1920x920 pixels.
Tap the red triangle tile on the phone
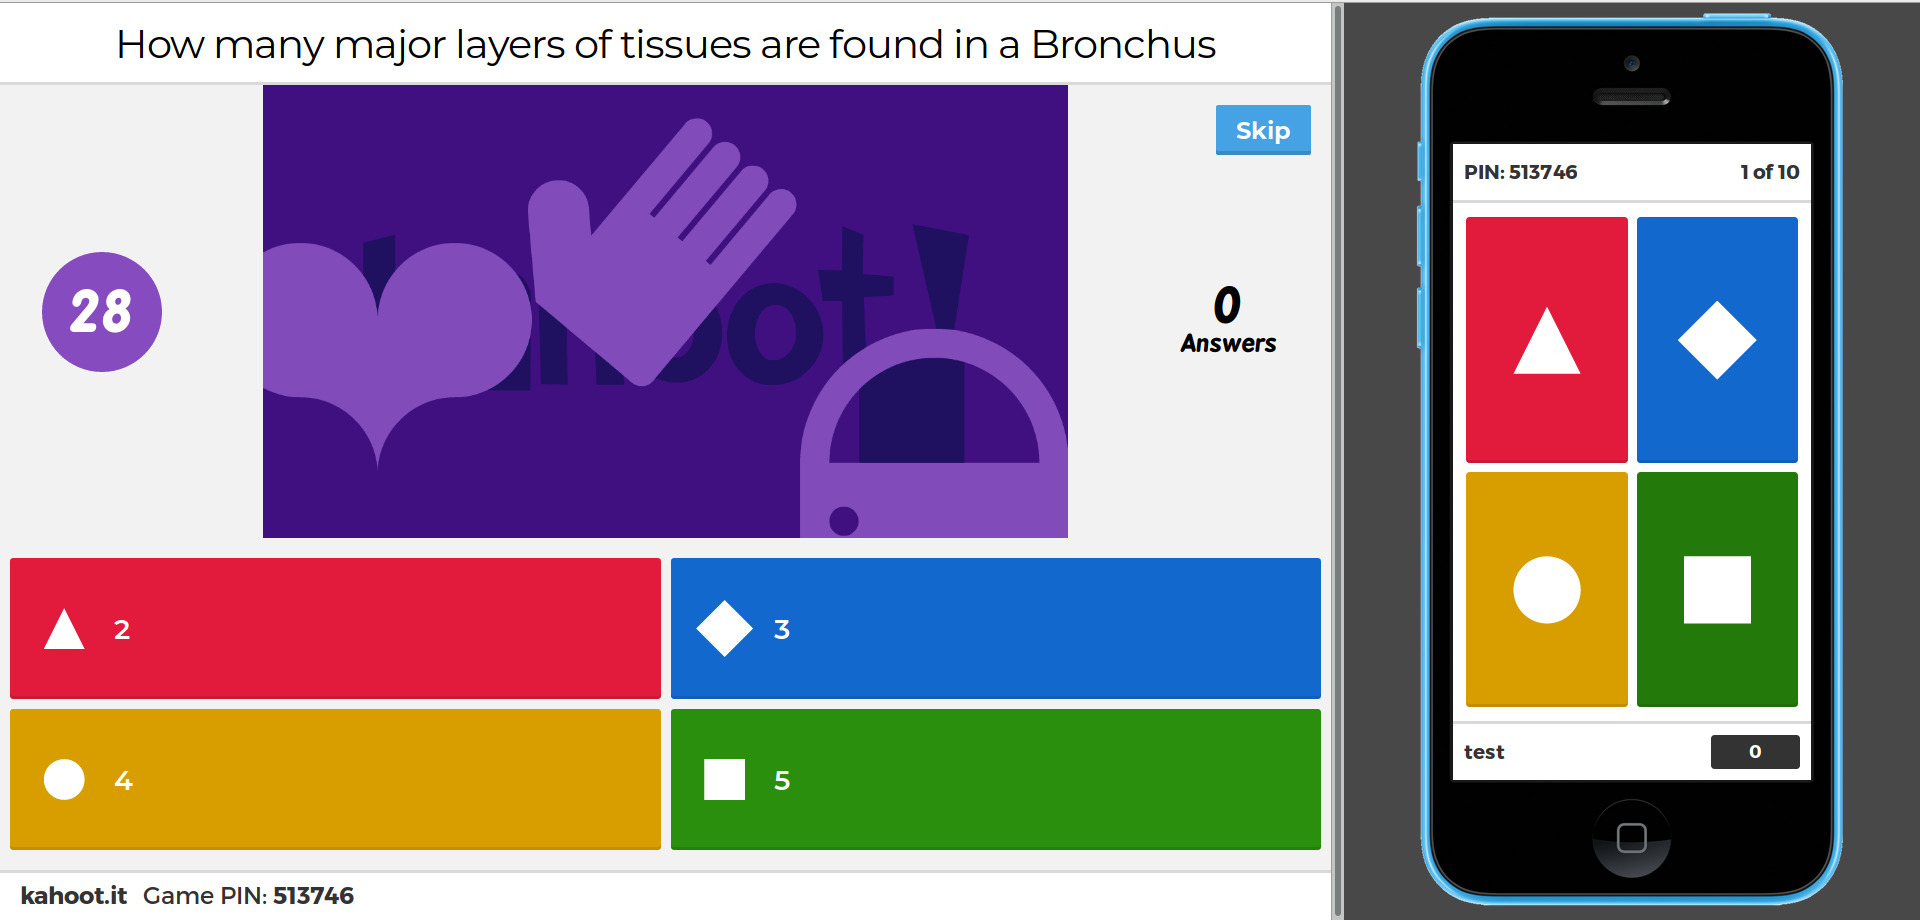[1546, 339]
